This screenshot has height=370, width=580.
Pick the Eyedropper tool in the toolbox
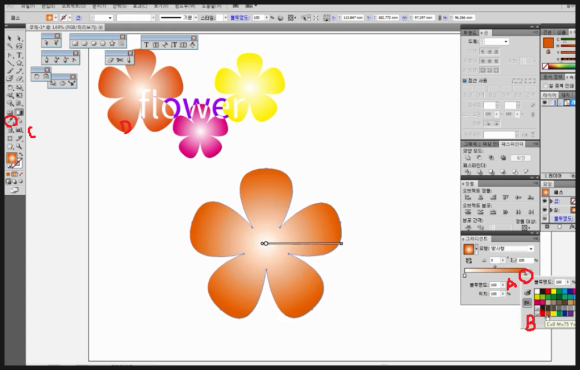[x=11, y=121]
